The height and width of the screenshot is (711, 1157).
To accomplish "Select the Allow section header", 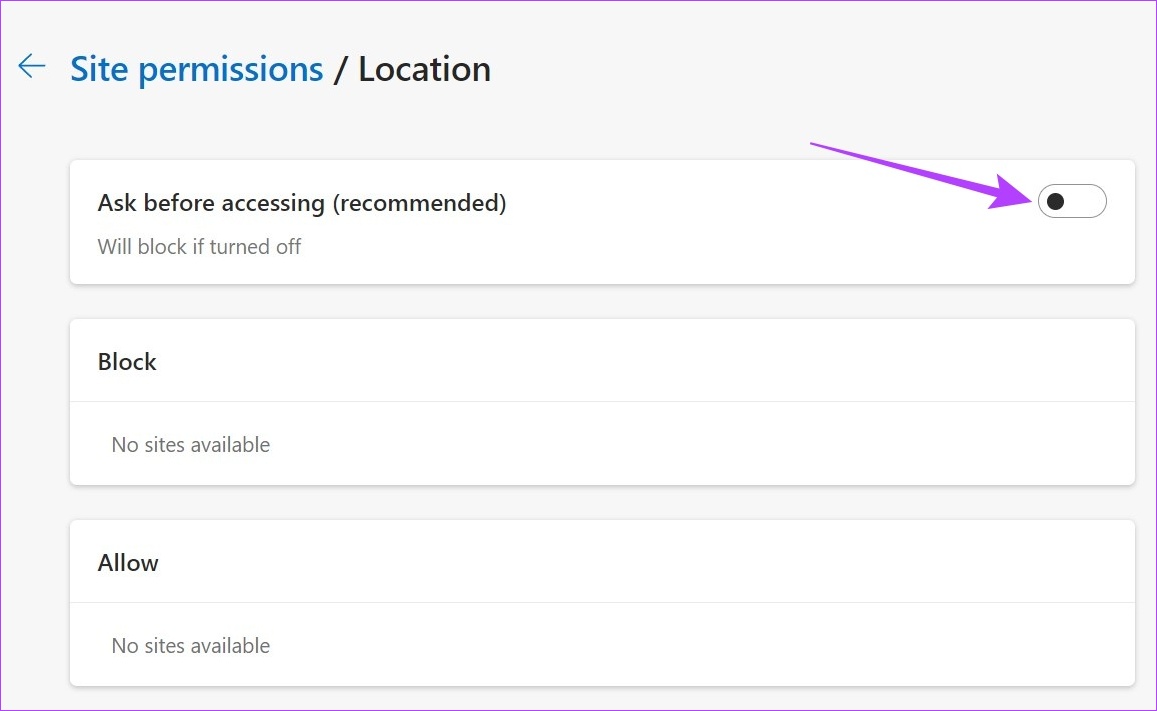I will pos(128,562).
